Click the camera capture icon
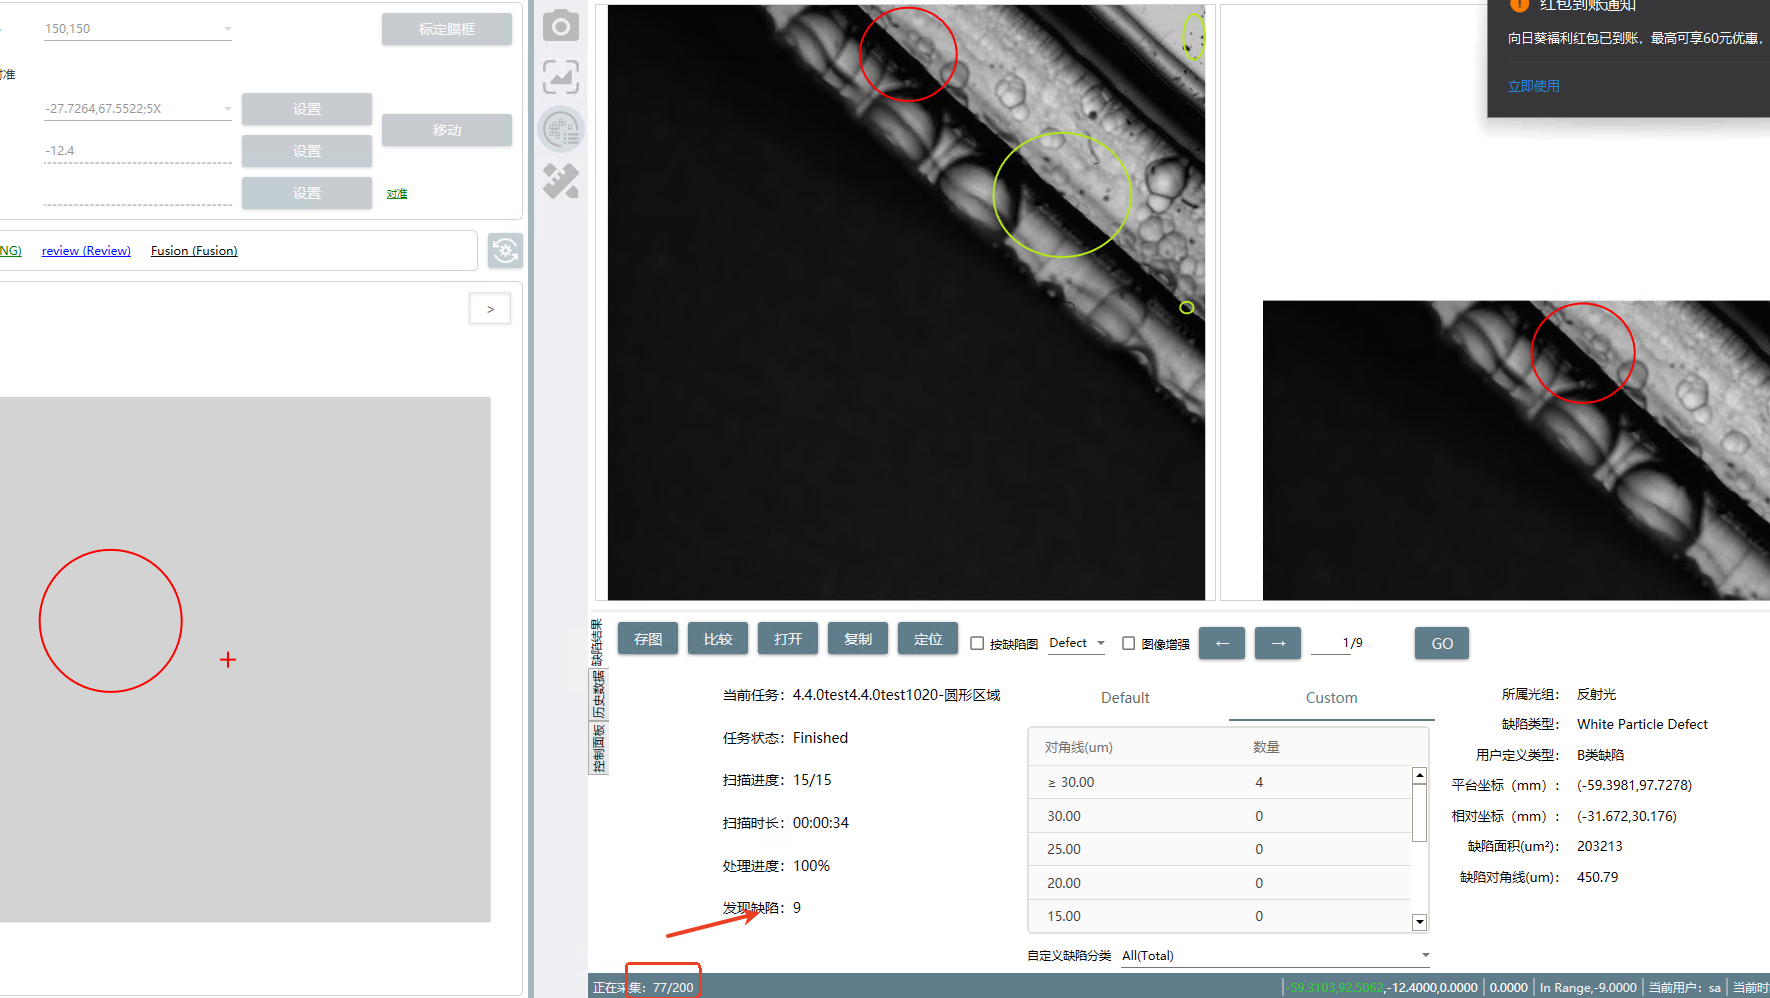Image resolution: width=1770 pixels, height=998 pixels. click(x=561, y=26)
